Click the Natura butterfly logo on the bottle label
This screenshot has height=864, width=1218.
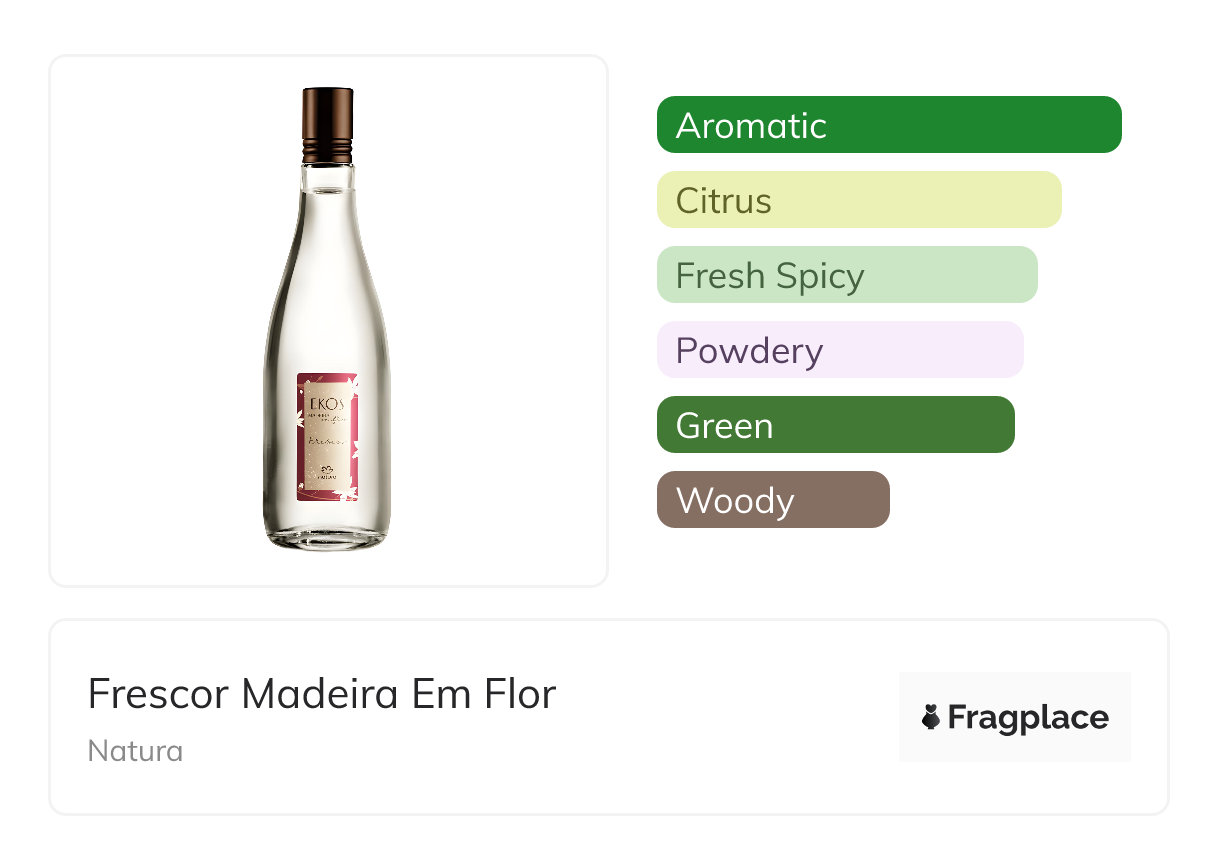pyautogui.click(x=326, y=470)
